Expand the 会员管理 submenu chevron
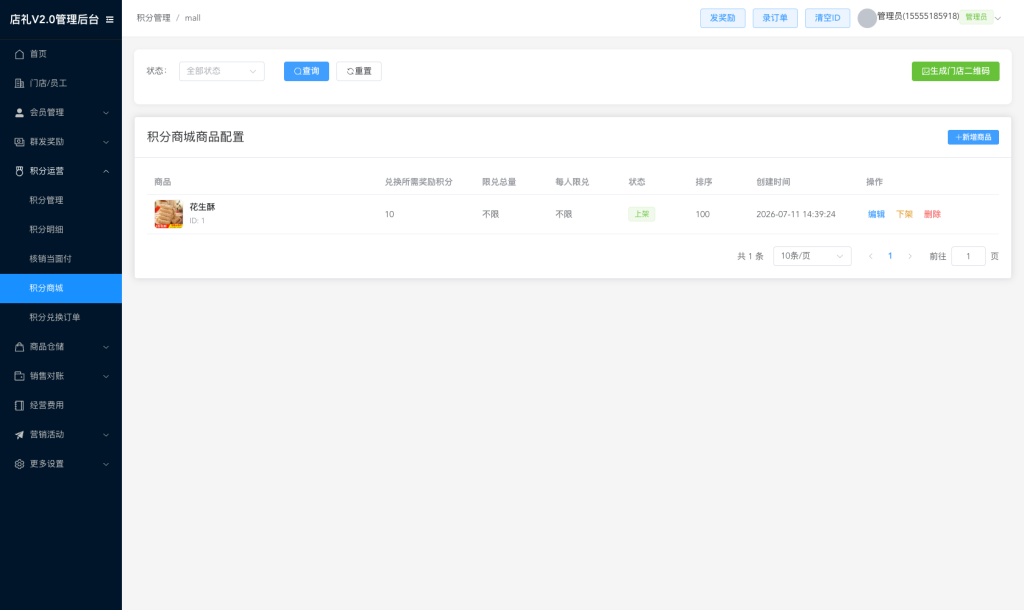1024x610 pixels. pyautogui.click(x=106, y=113)
